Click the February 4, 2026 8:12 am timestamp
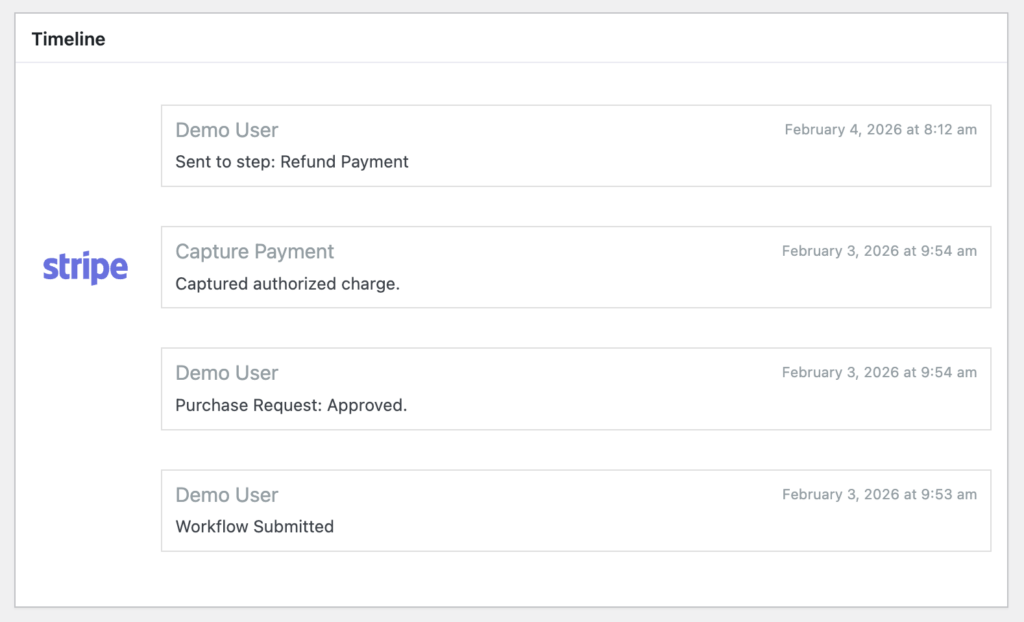 pyautogui.click(x=880, y=130)
